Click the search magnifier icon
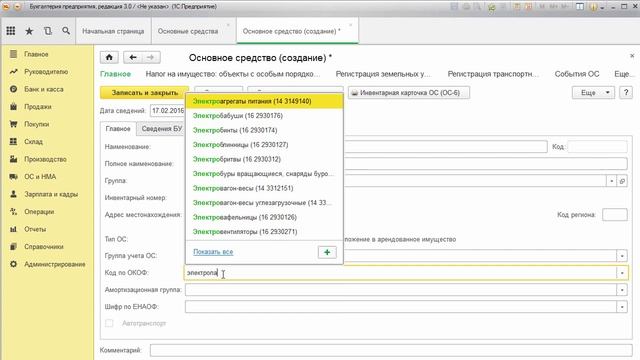Image resolution: width=640 pixels, height=360 pixels. (x=66, y=31)
